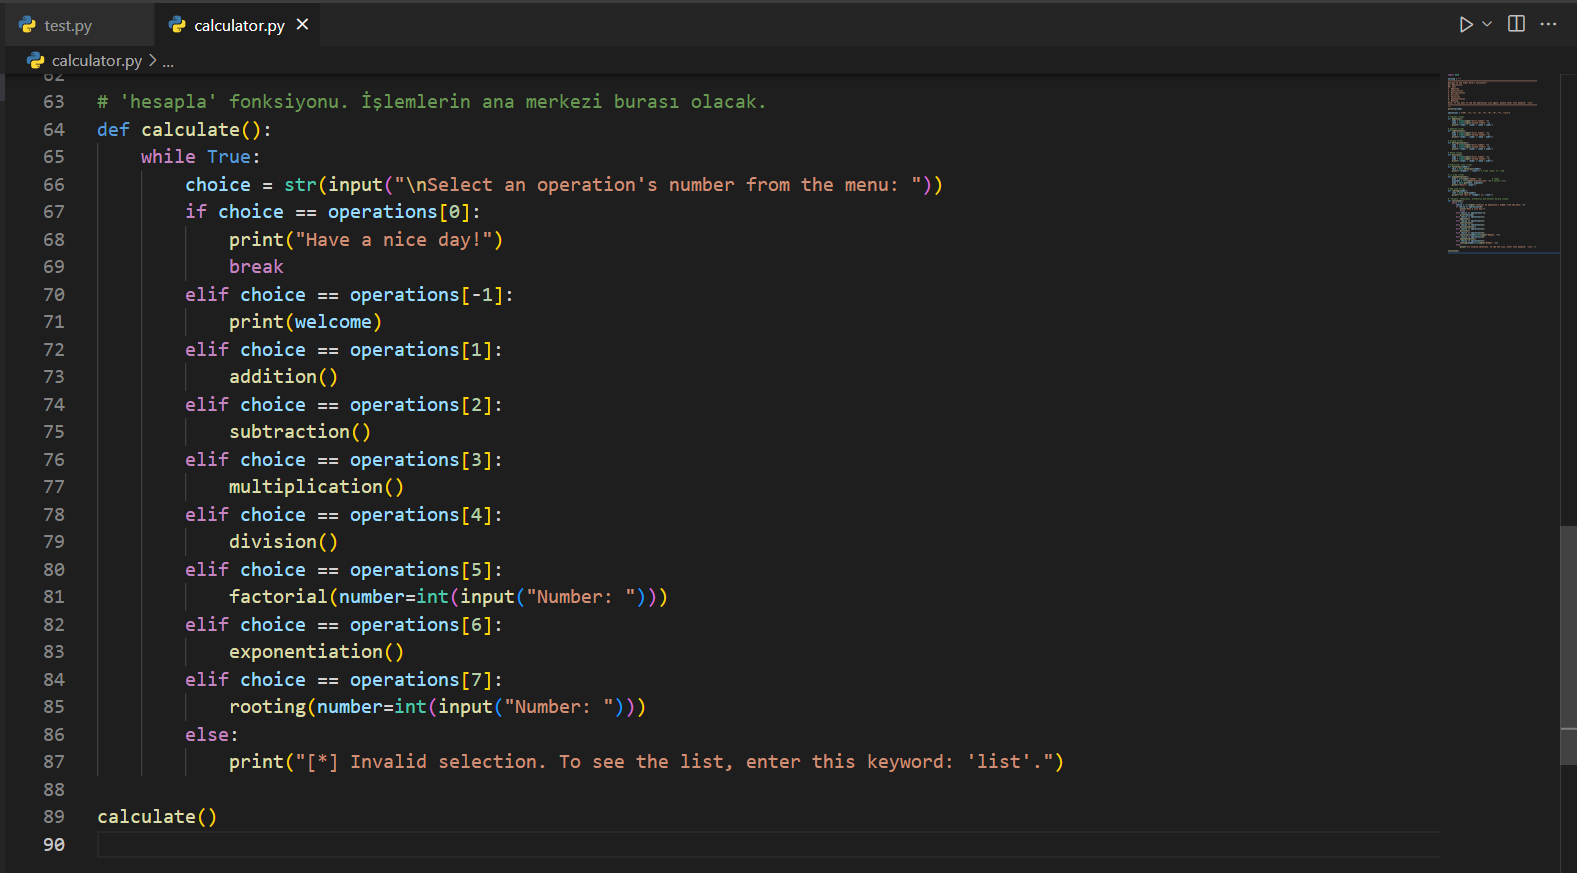The image size is (1577, 873).
Task: Click the Python file icon in breadcrumbs
Action: pyautogui.click(x=36, y=60)
